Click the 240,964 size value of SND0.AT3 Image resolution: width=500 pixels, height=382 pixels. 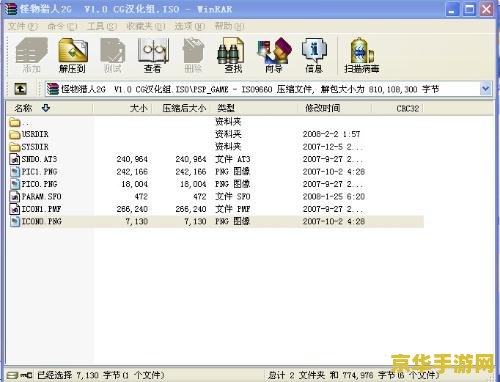tap(132, 159)
